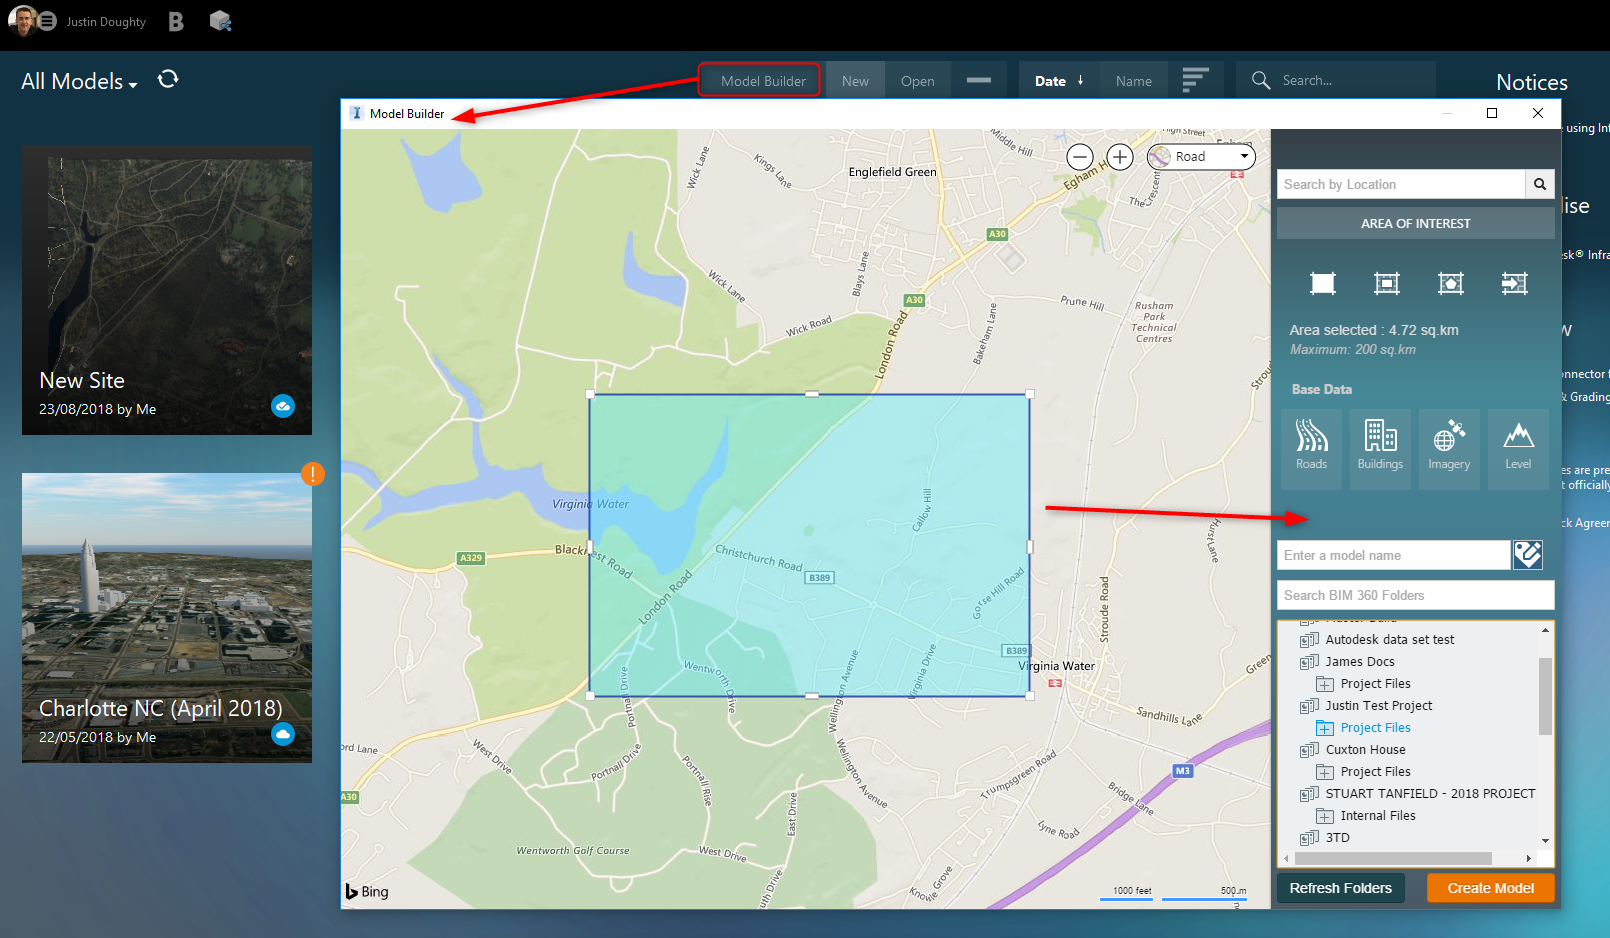1610x938 pixels.
Task: Toggle Level base data
Action: (x=1518, y=449)
